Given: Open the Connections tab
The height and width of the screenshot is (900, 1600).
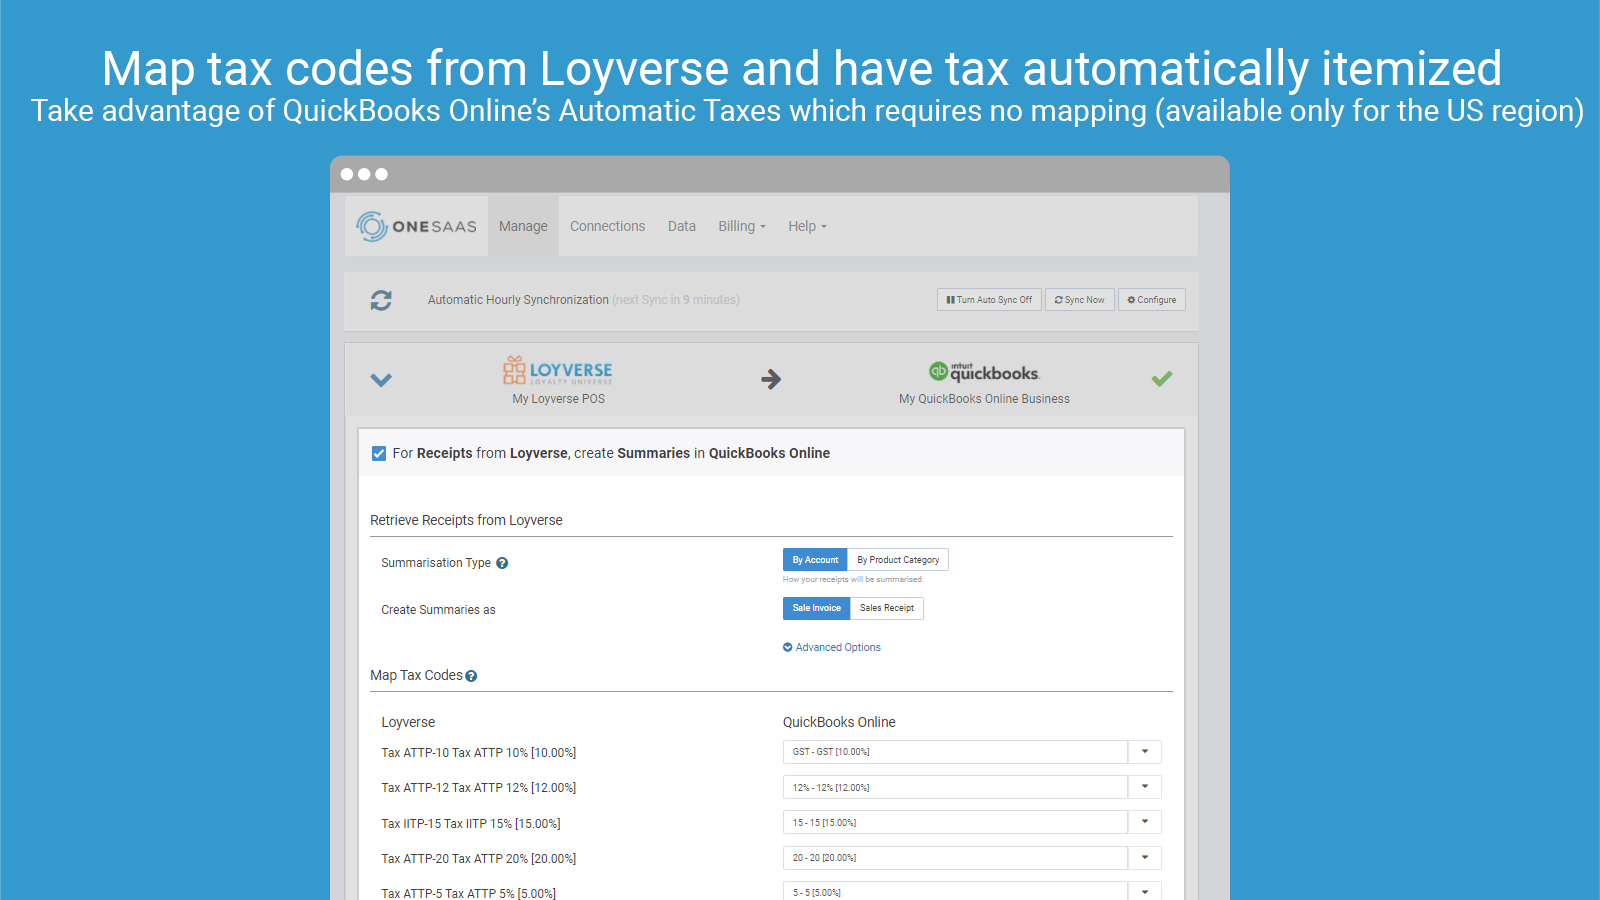Looking at the screenshot, I should click(608, 226).
